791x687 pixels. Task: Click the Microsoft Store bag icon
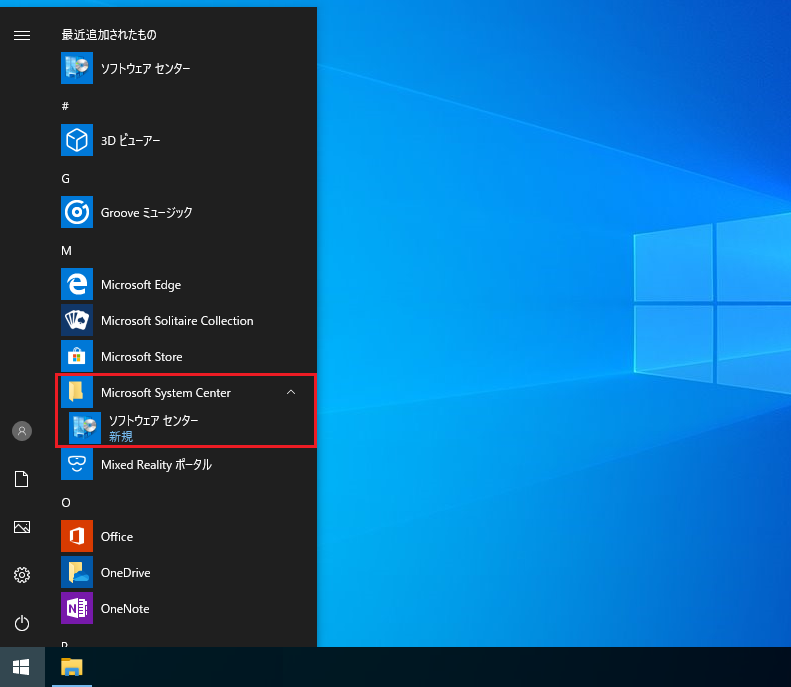tap(77, 356)
